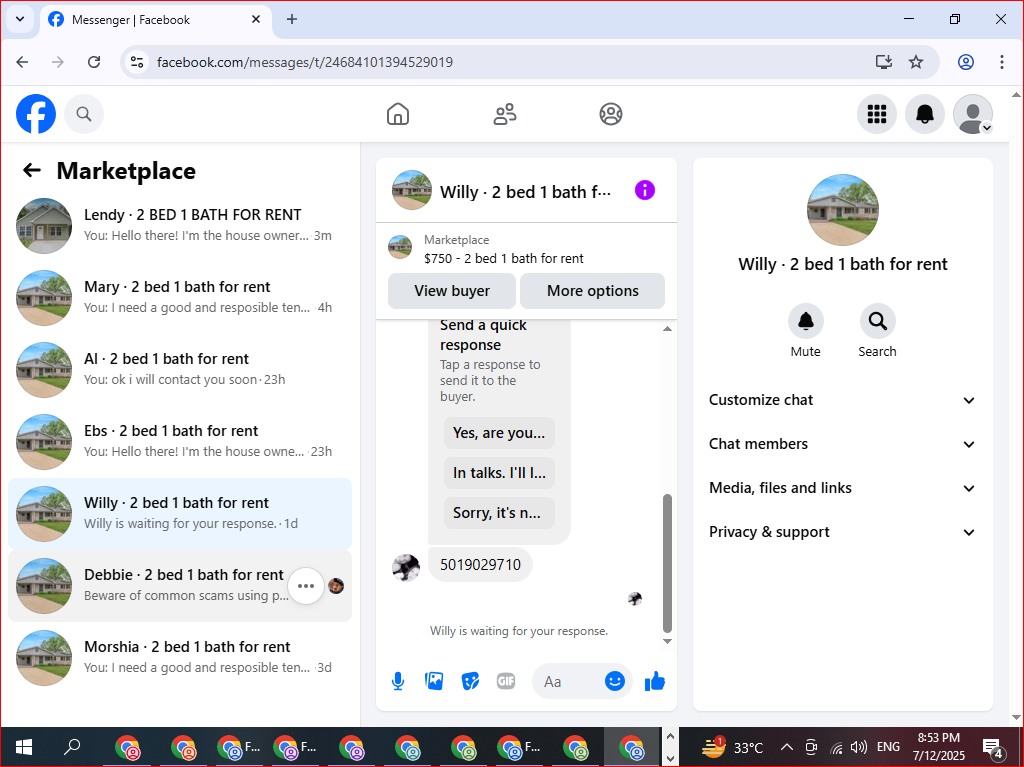Click the large house listing photo in info panel

click(842, 210)
